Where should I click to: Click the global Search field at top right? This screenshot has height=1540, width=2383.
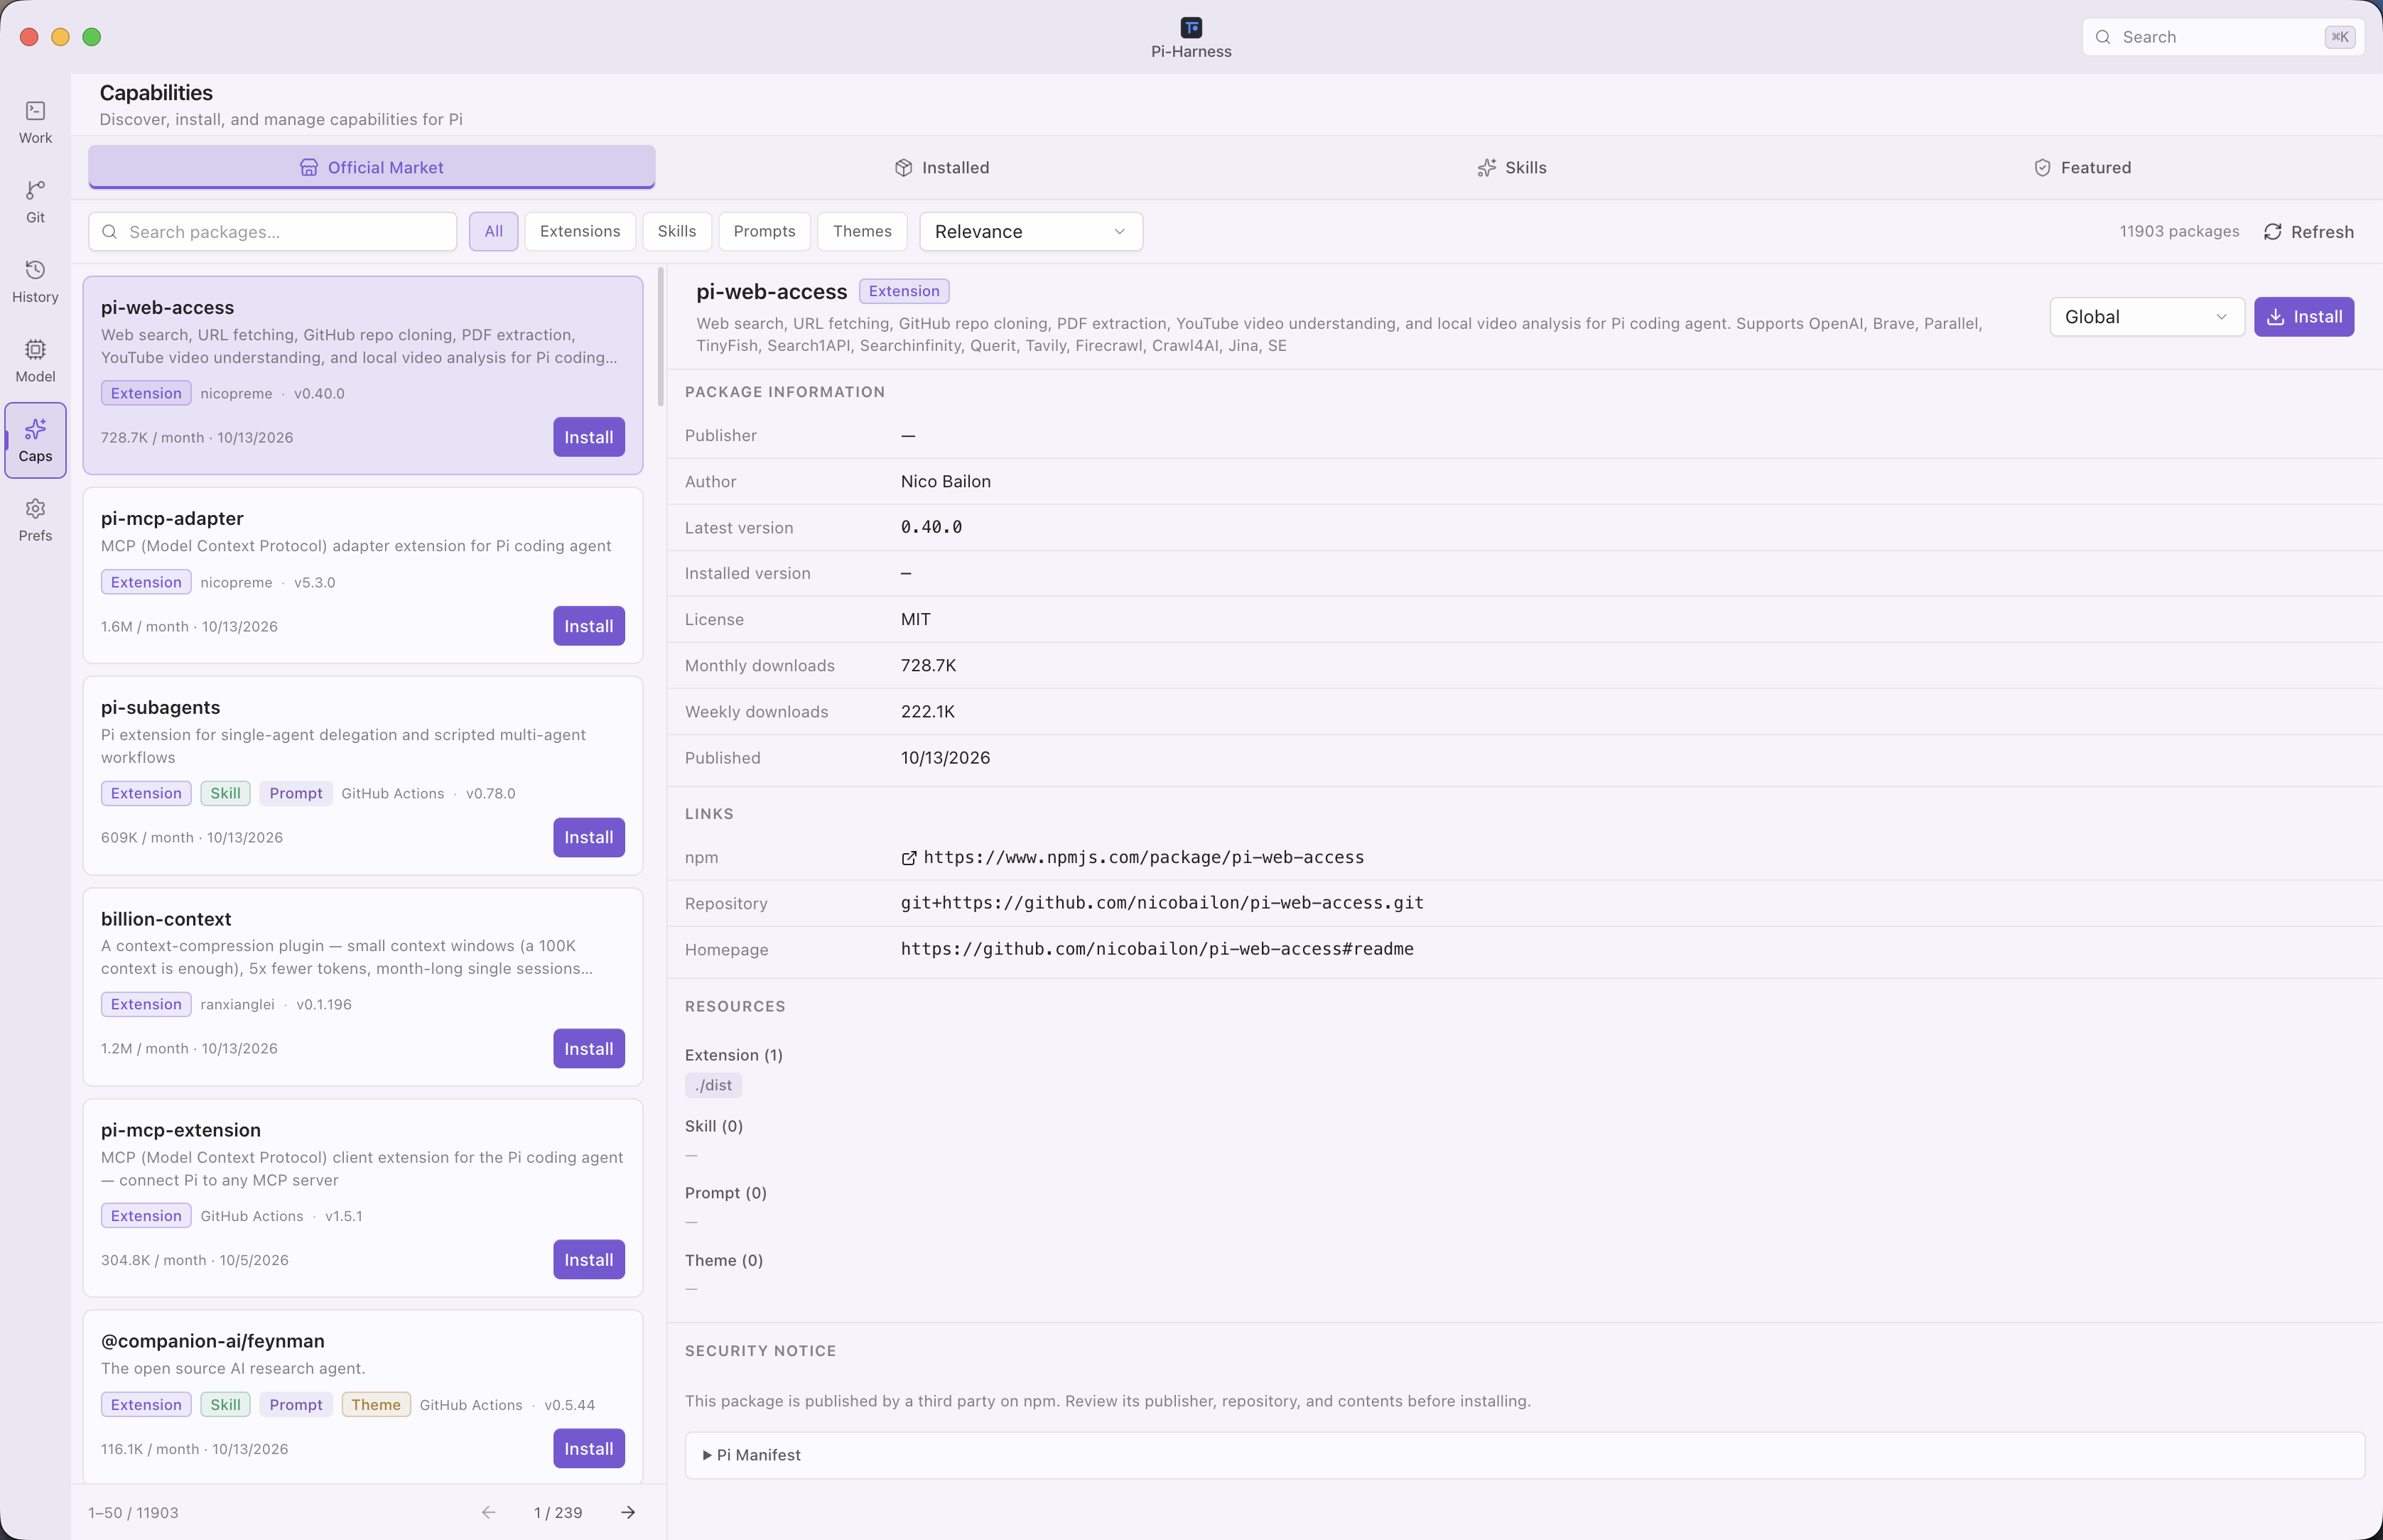2223,37
